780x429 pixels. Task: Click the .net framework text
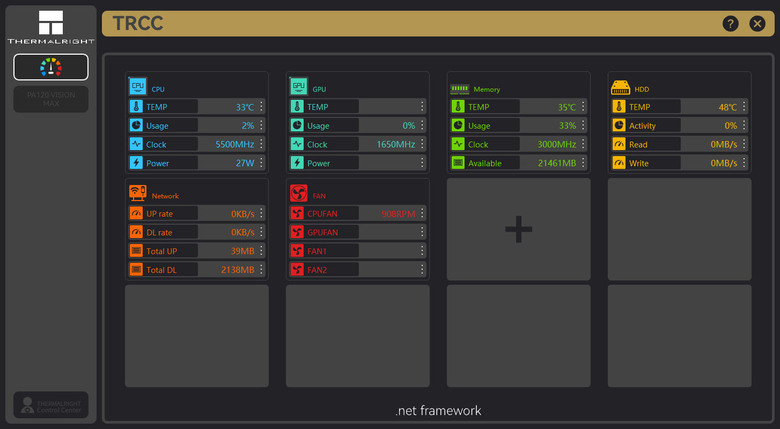tap(438, 411)
